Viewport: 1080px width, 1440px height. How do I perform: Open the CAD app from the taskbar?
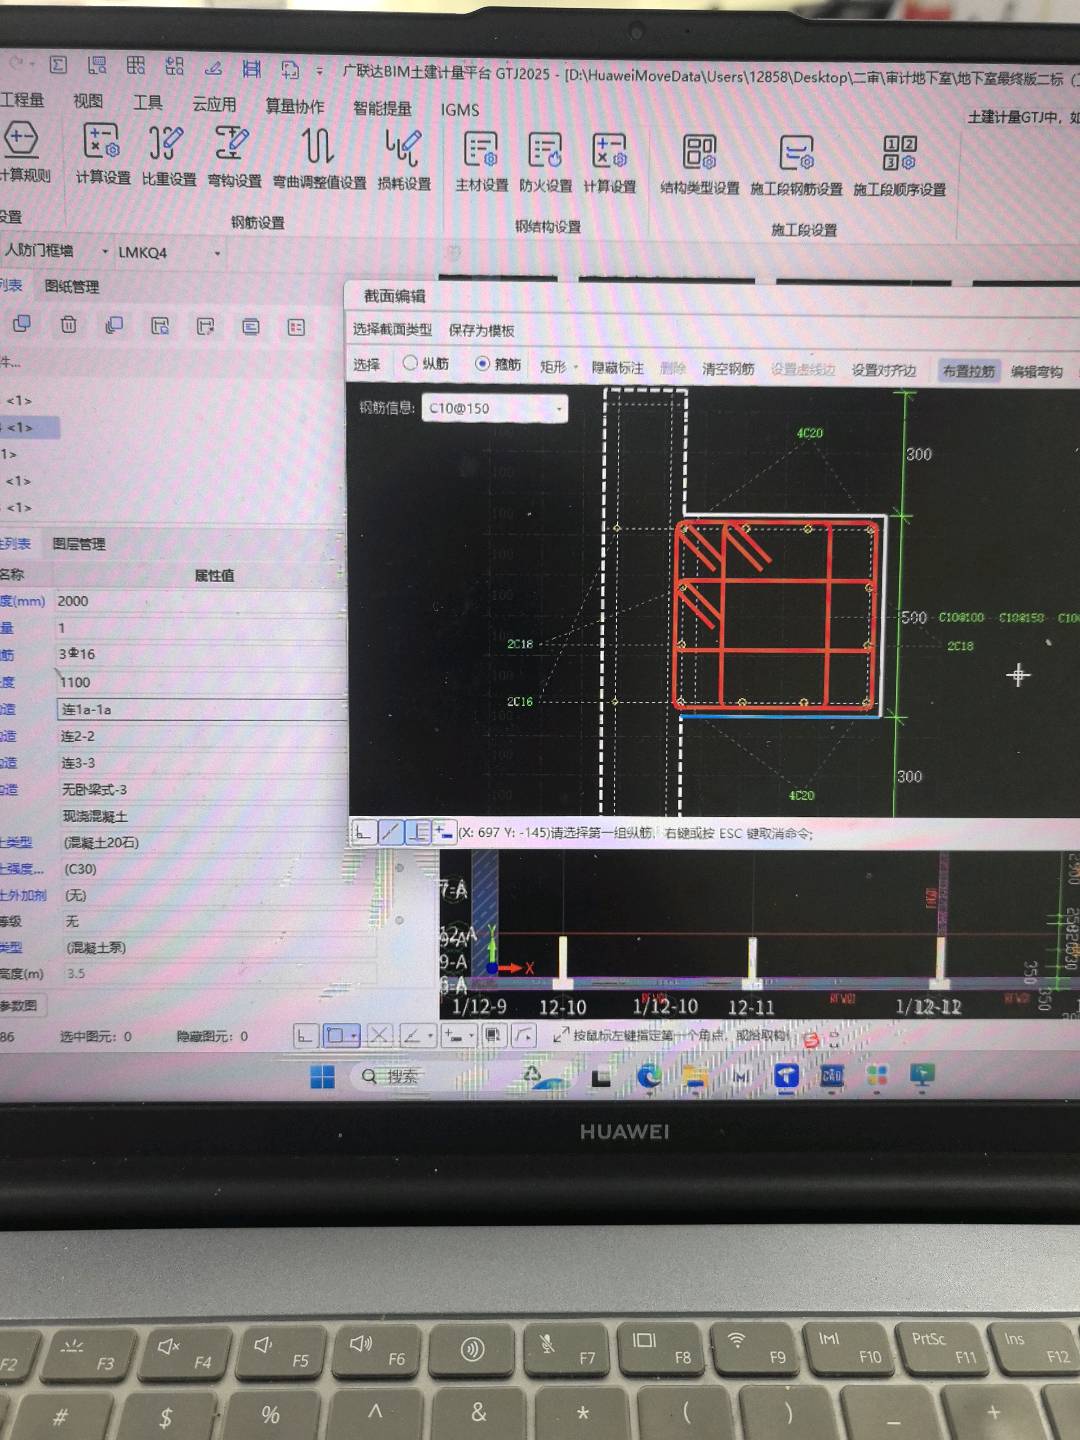coord(831,1076)
